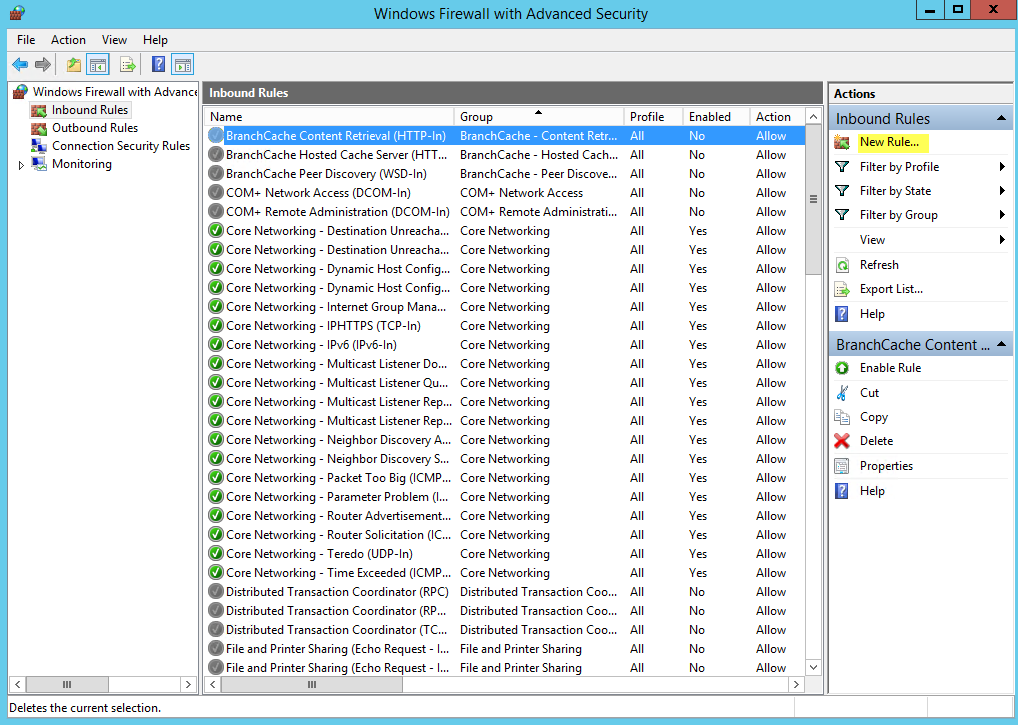This screenshot has width=1018, height=725.
Task: Select Core Networking - IPHTTPS (TCP-In) rule
Action: click(506, 326)
